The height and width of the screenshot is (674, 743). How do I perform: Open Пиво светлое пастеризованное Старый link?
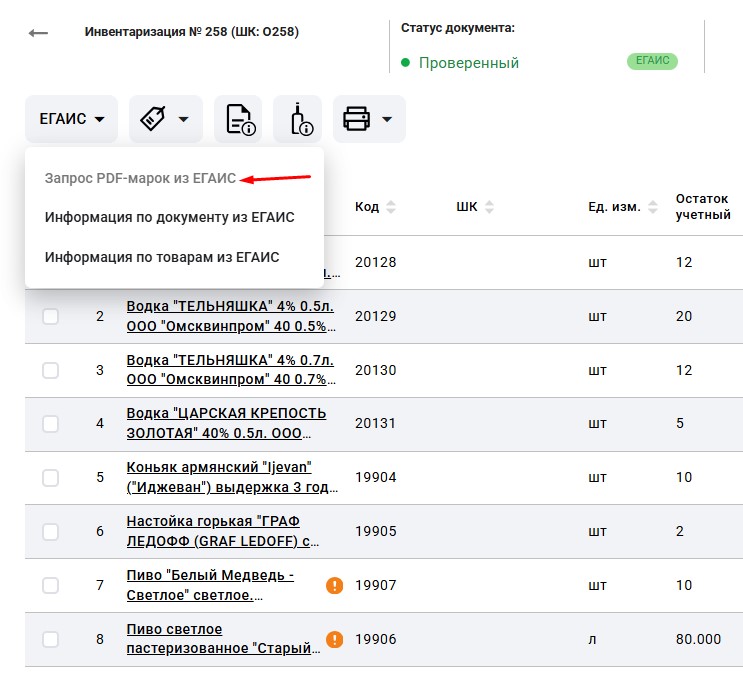coord(223,639)
